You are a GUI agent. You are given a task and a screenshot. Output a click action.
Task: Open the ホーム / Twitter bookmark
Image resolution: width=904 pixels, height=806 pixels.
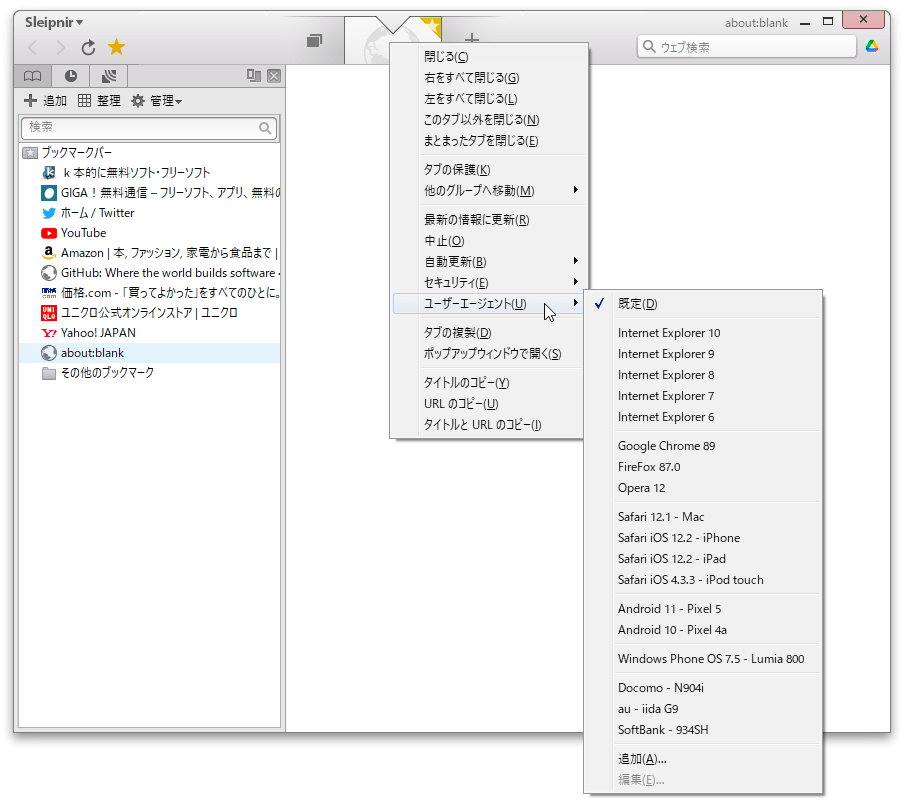point(88,213)
